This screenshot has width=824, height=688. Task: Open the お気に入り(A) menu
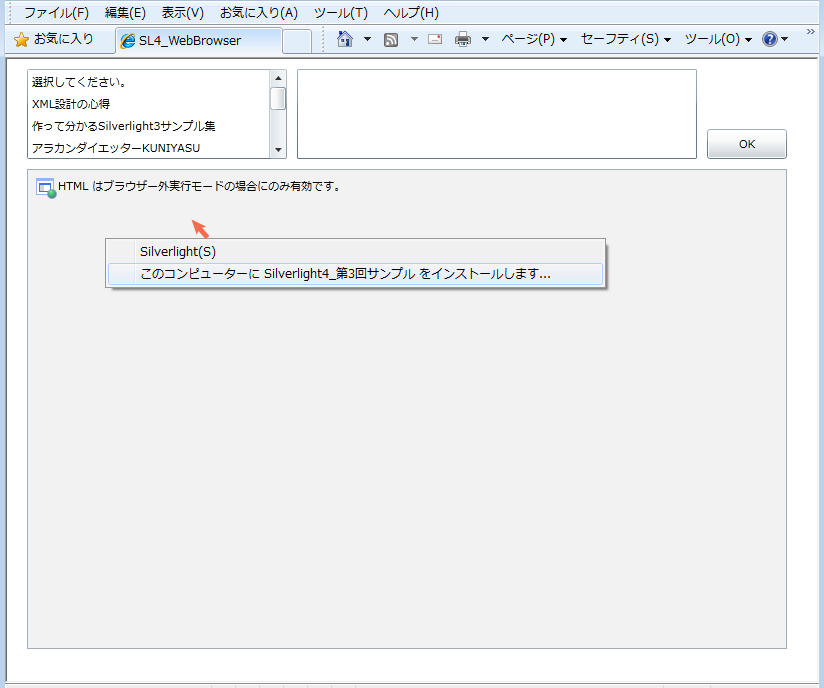click(259, 13)
